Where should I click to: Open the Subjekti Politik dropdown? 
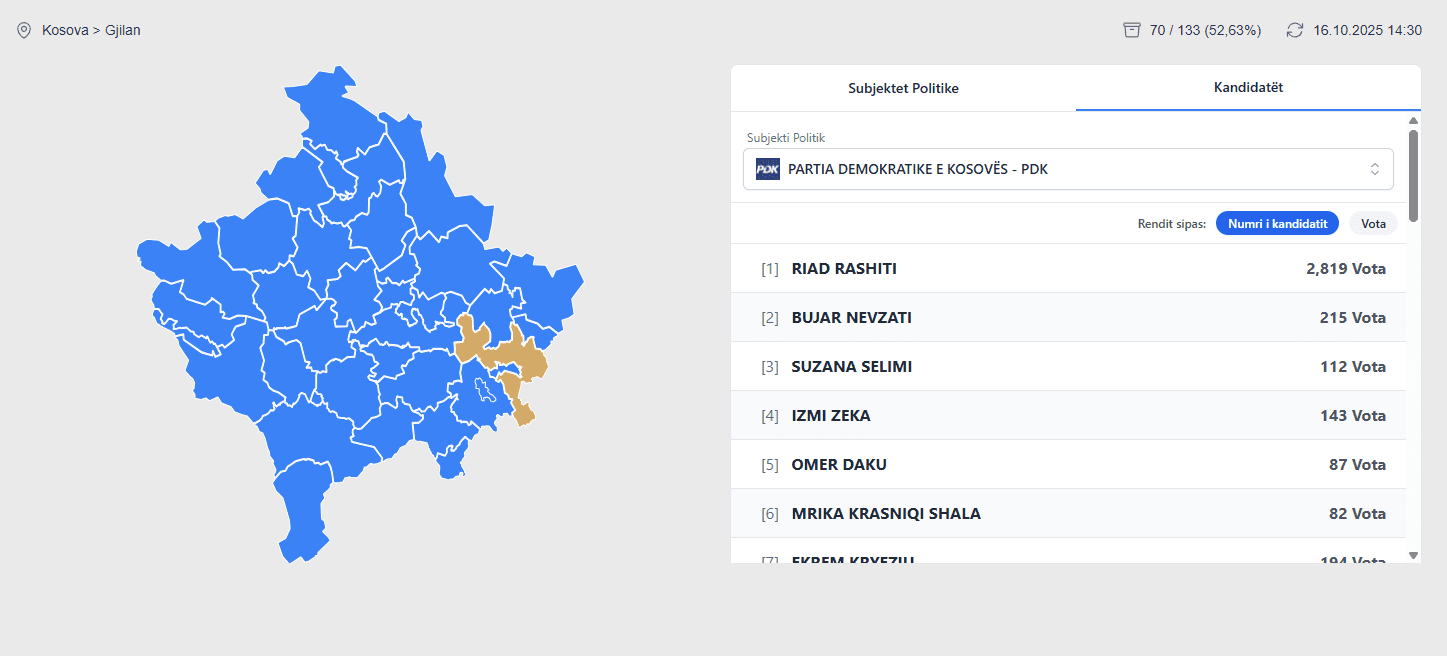click(1067, 169)
